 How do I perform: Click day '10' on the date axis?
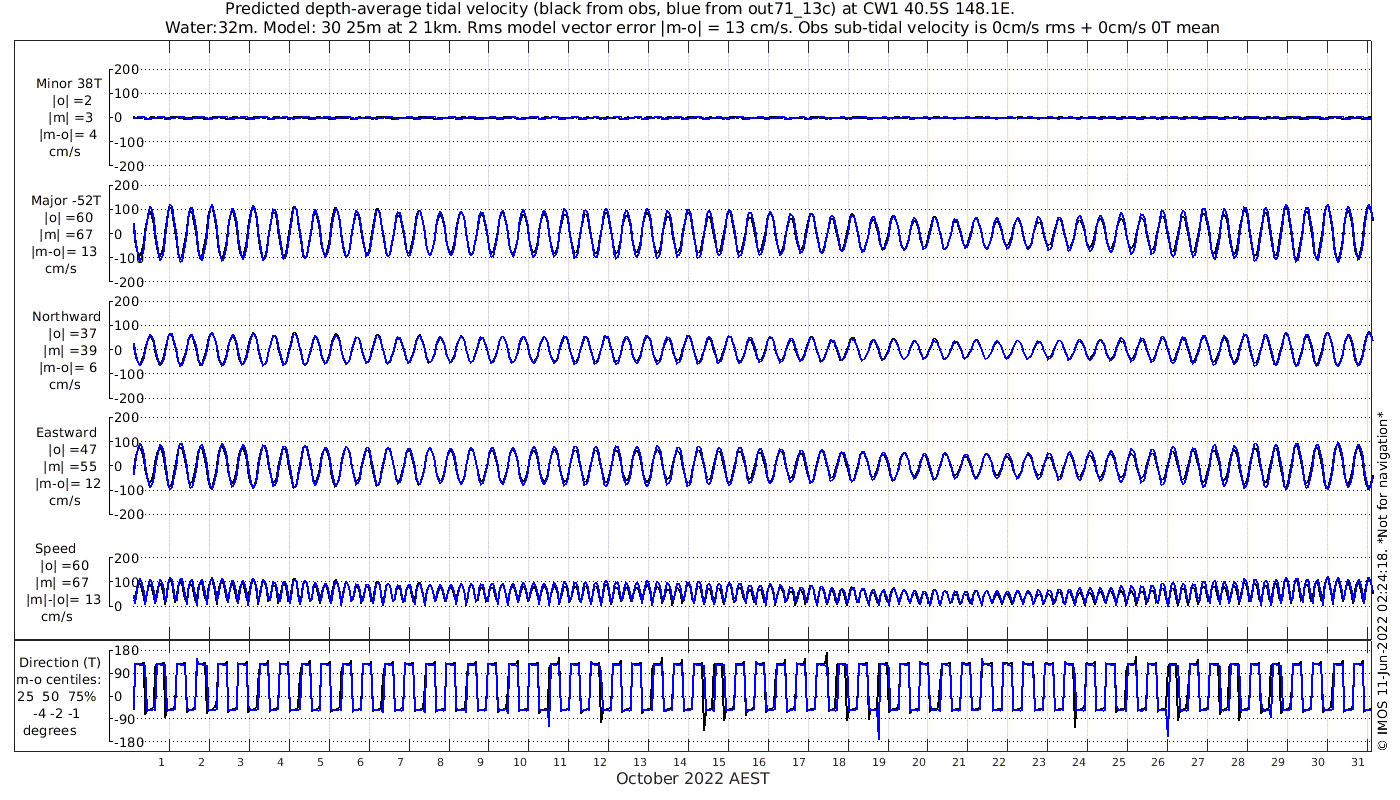[x=519, y=761]
